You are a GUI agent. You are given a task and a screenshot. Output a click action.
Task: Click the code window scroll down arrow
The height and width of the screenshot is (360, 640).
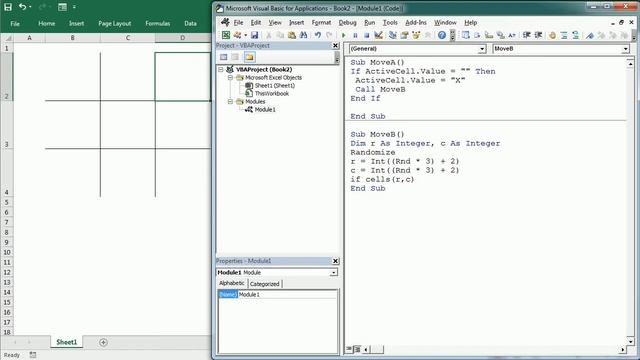pyautogui.click(x=631, y=341)
